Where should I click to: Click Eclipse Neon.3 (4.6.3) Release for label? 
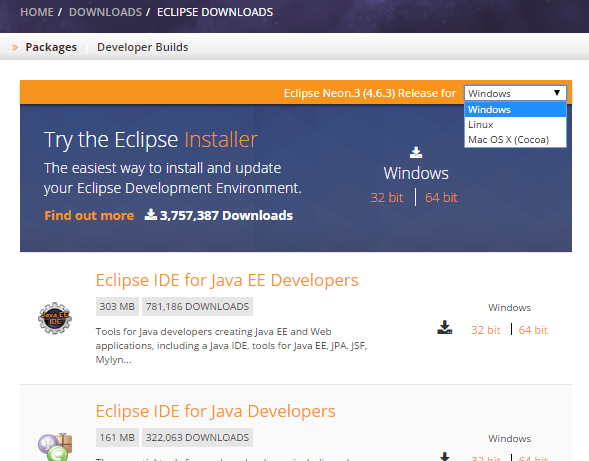point(370,93)
